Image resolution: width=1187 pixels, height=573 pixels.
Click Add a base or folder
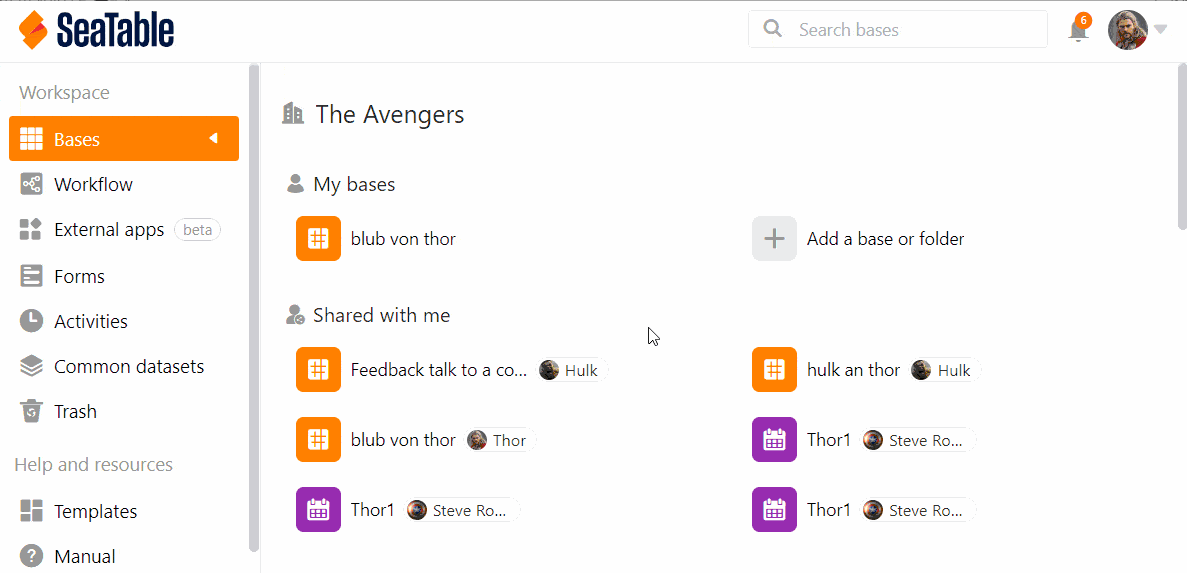point(885,239)
